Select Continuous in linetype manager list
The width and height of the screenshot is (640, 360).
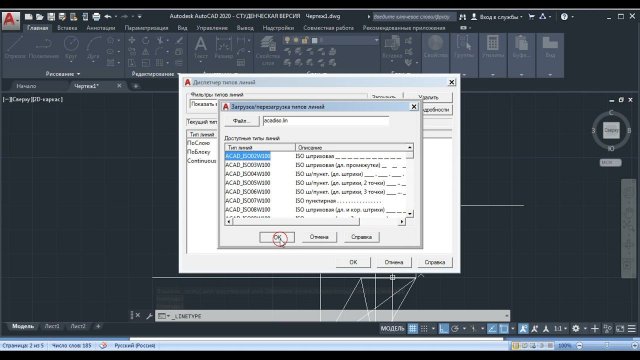pyautogui.click(x=202, y=161)
